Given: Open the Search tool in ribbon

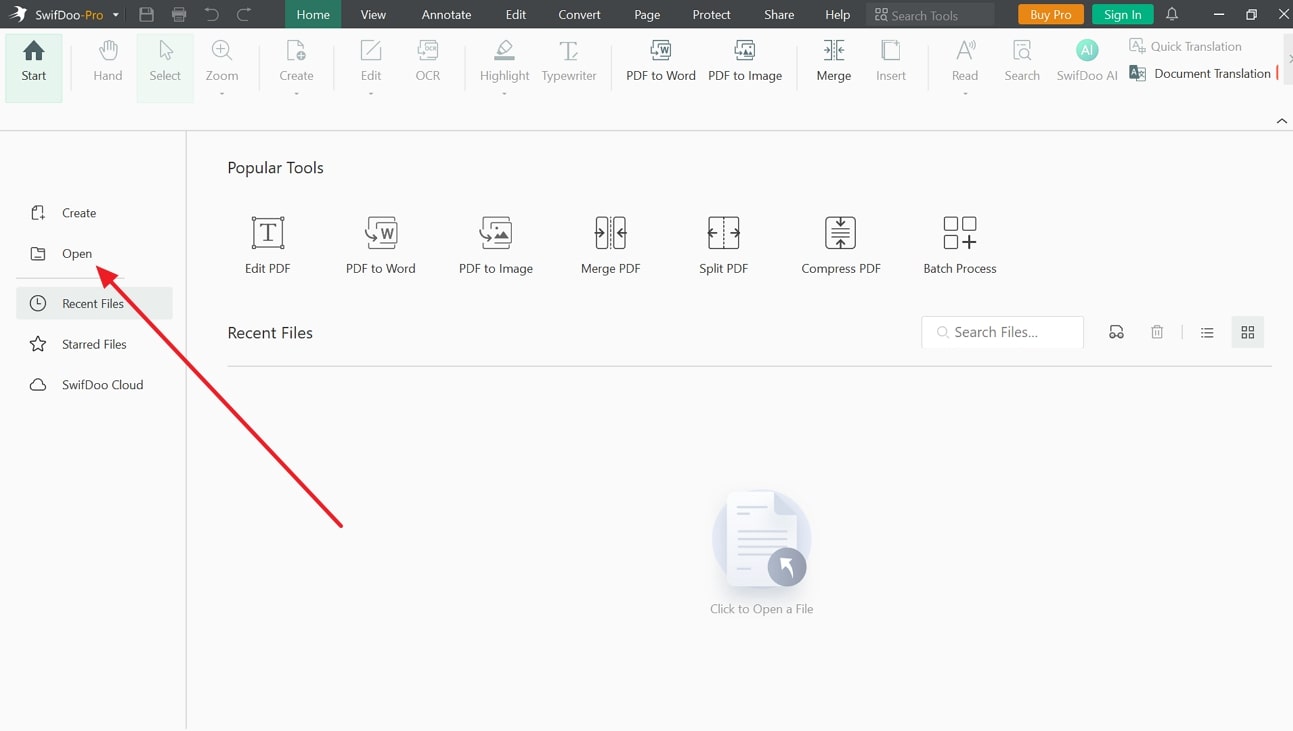Looking at the screenshot, I should tap(1022, 61).
